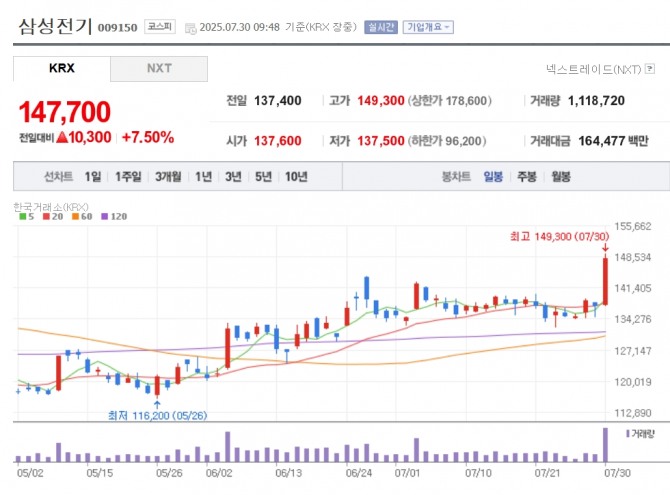Switch to the NXT tab
Image resolution: width=670 pixels, height=495 pixels.
(159, 69)
